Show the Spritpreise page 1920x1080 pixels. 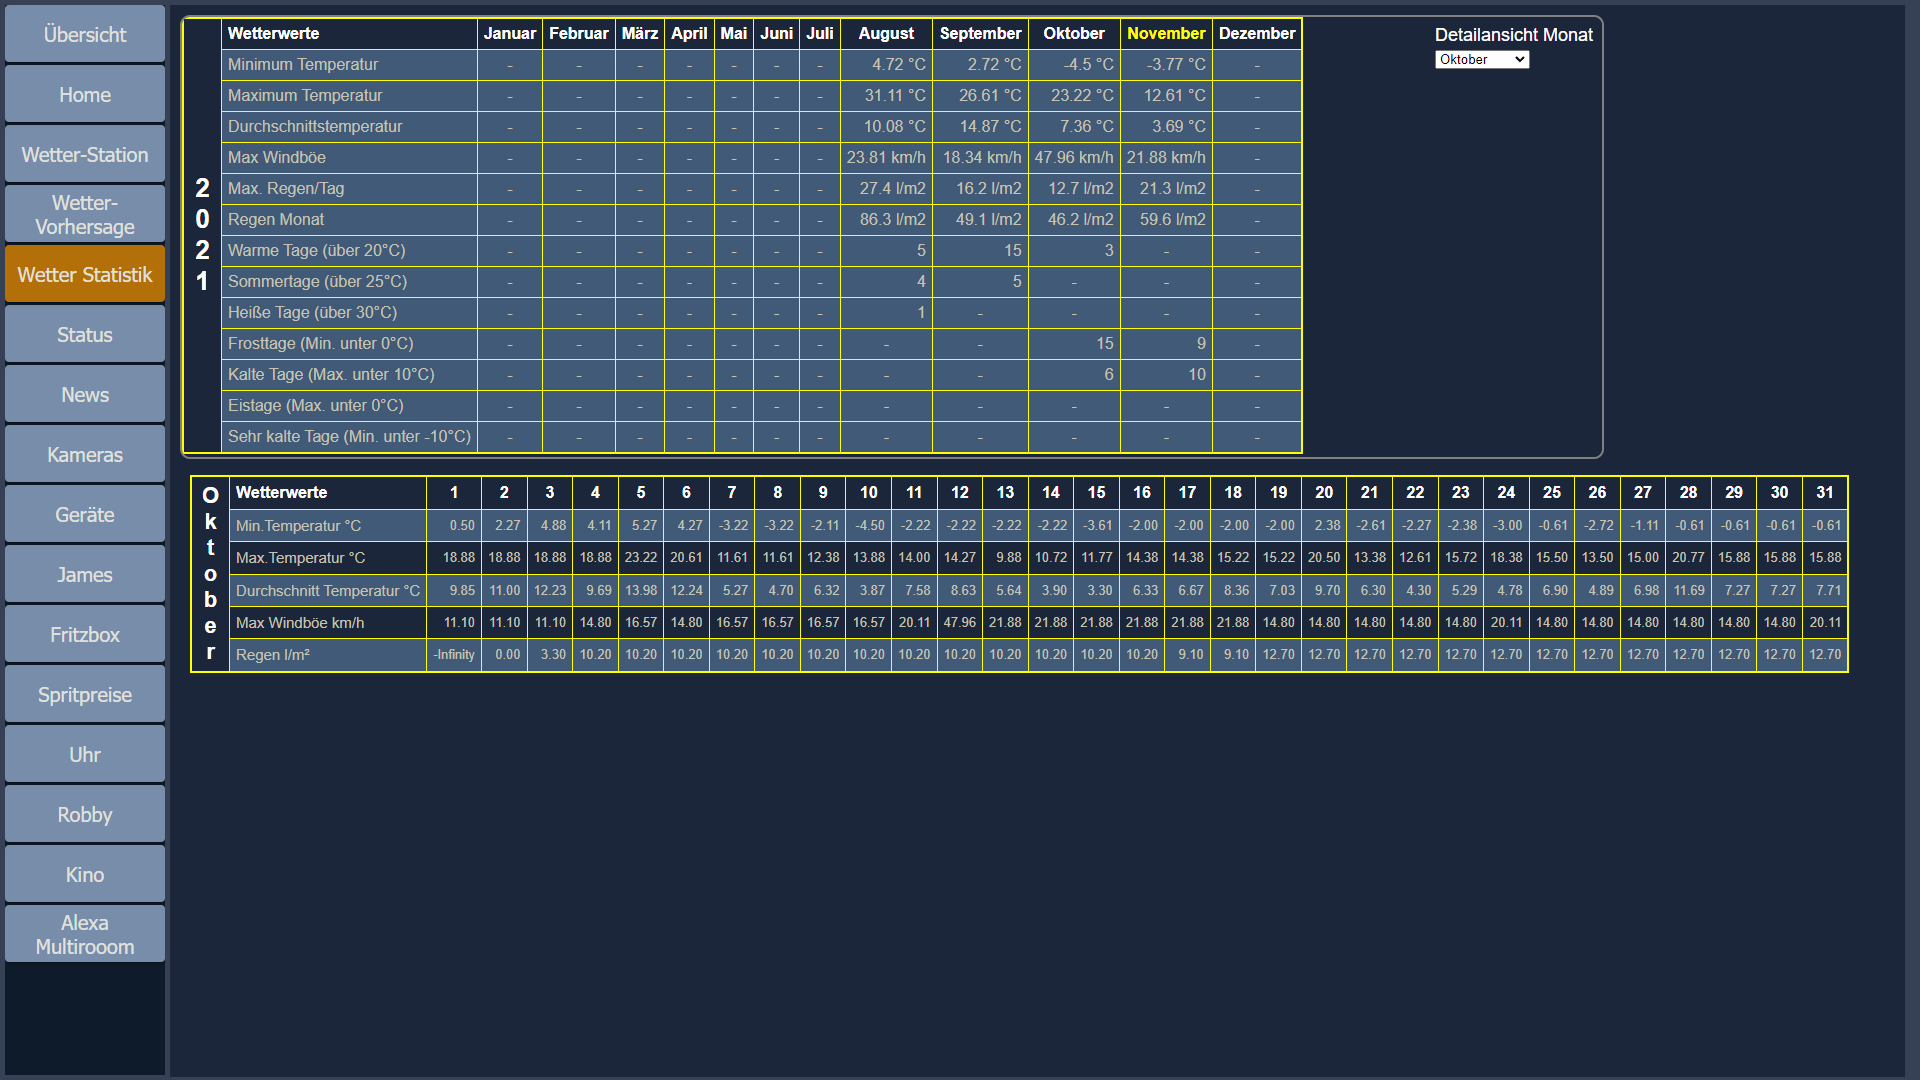pyautogui.click(x=85, y=695)
